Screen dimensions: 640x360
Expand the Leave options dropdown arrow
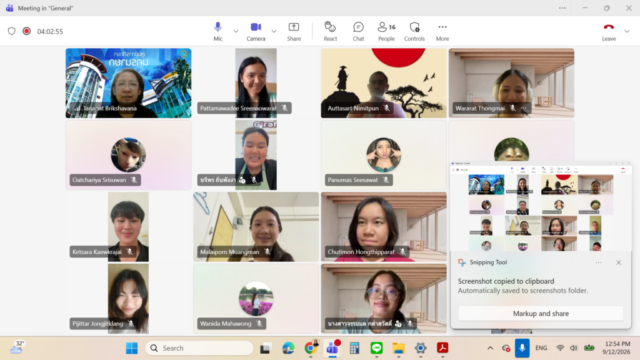[x=627, y=31]
